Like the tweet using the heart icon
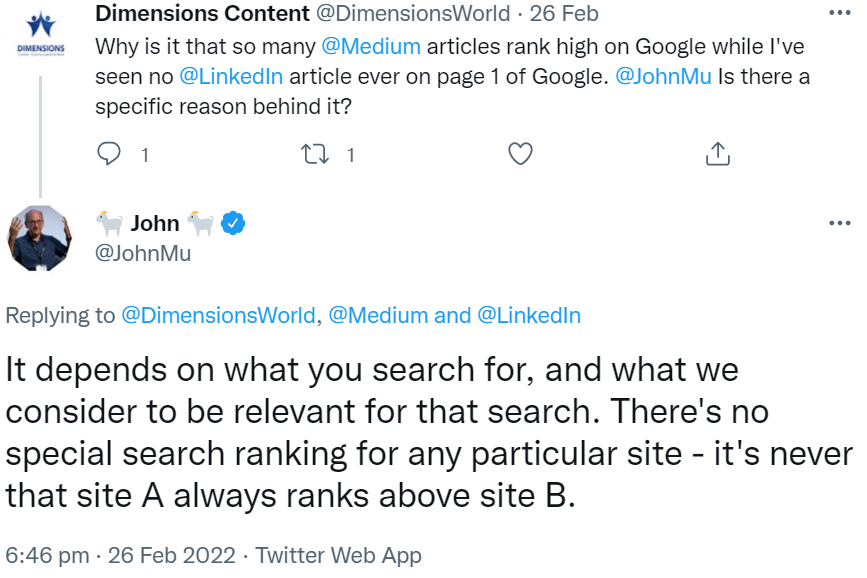The width and height of the screenshot is (867, 578). [x=519, y=154]
